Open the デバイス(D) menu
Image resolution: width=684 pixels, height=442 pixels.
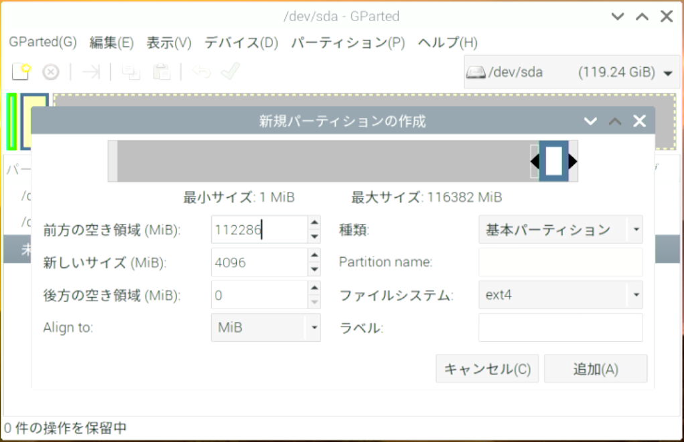241,42
